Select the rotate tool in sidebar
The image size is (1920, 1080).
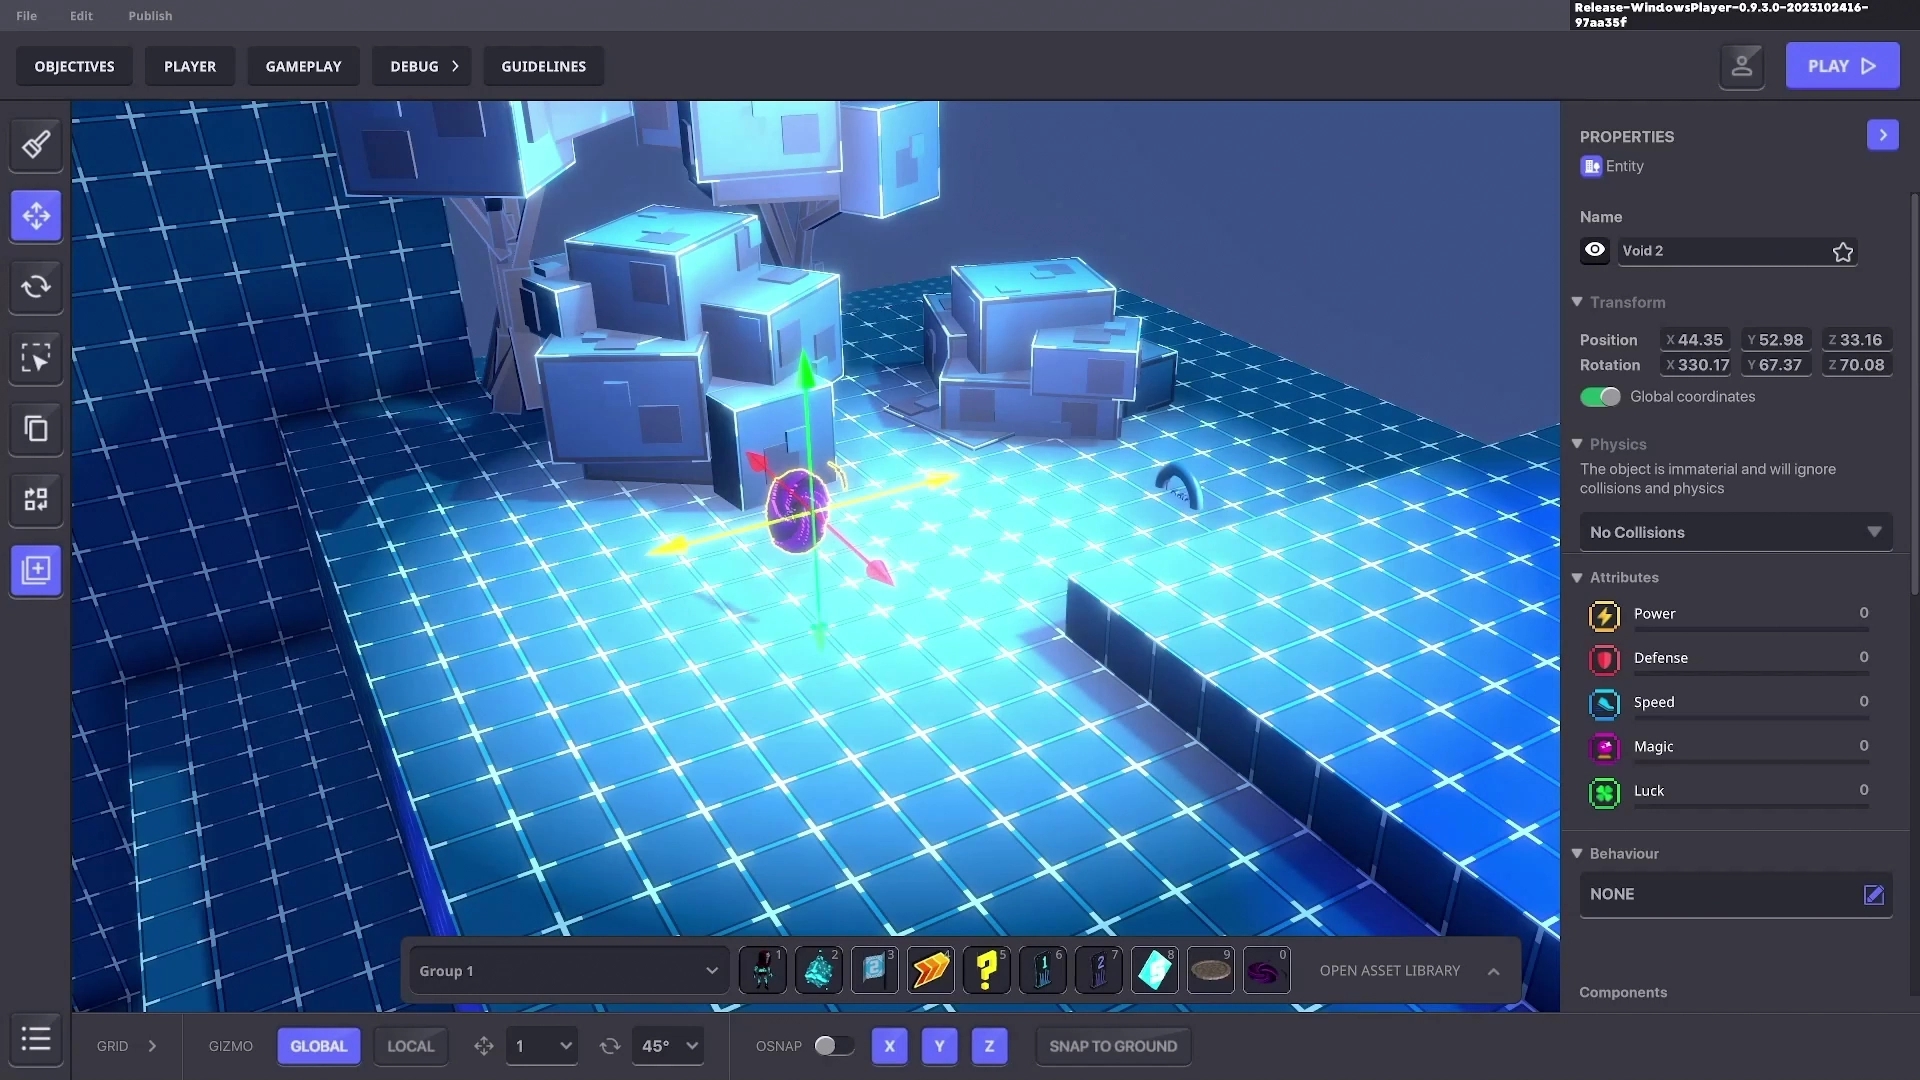click(36, 287)
